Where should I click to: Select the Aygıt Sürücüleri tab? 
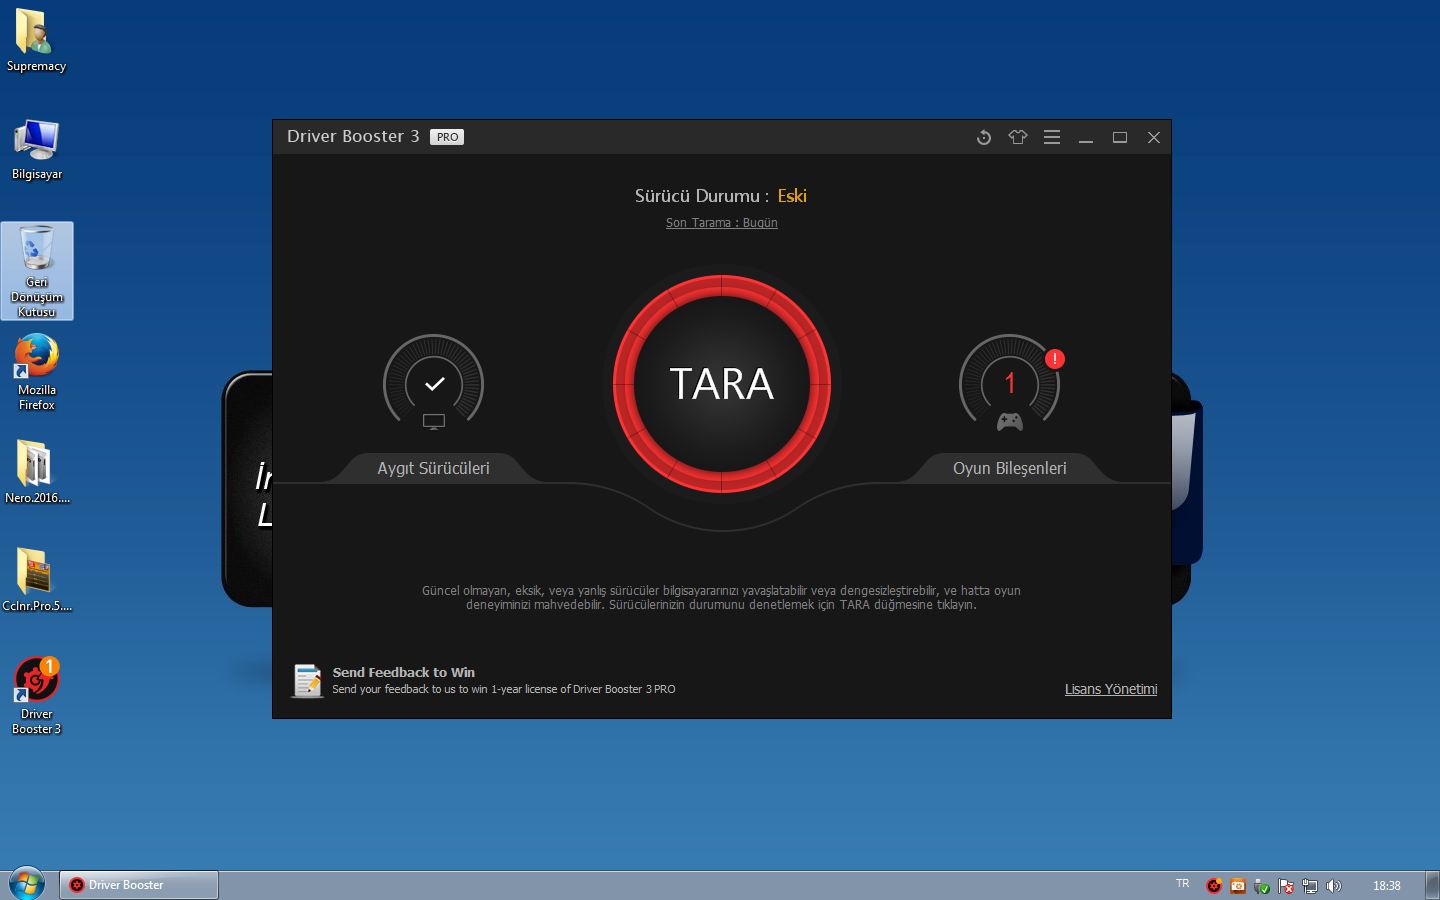pos(434,468)
